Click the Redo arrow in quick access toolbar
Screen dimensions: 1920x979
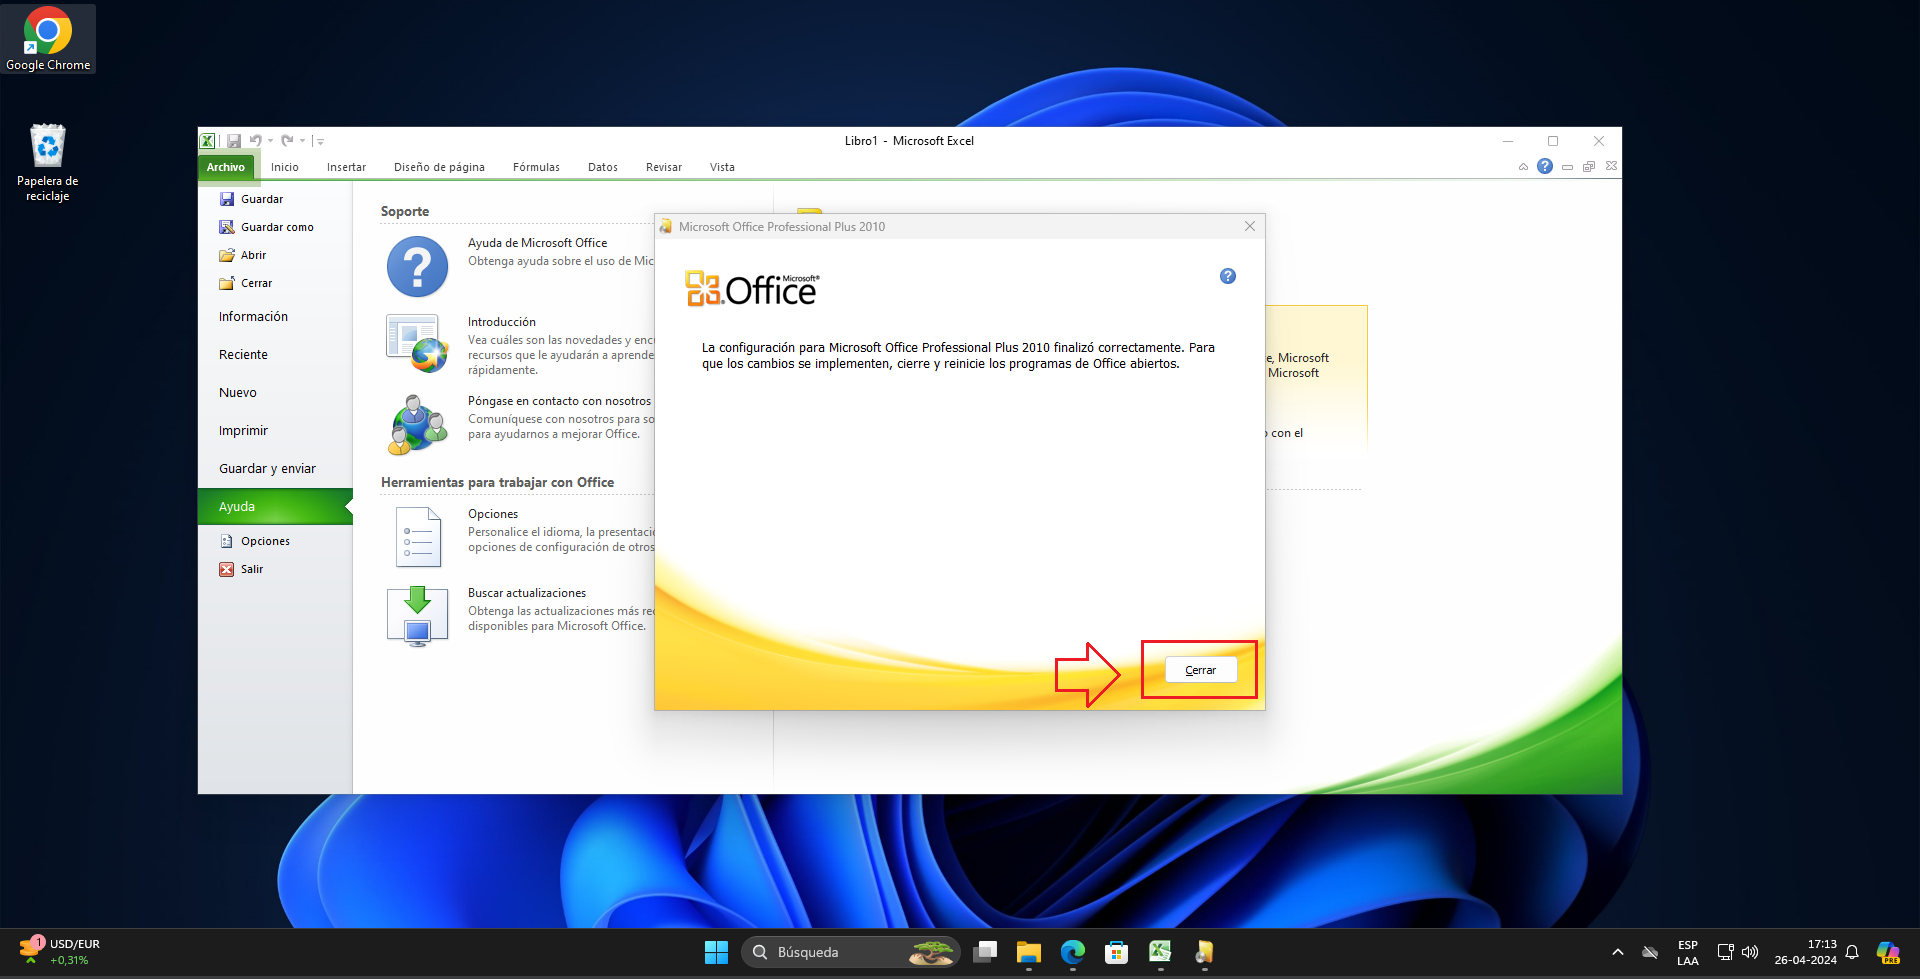click(287, 141)
